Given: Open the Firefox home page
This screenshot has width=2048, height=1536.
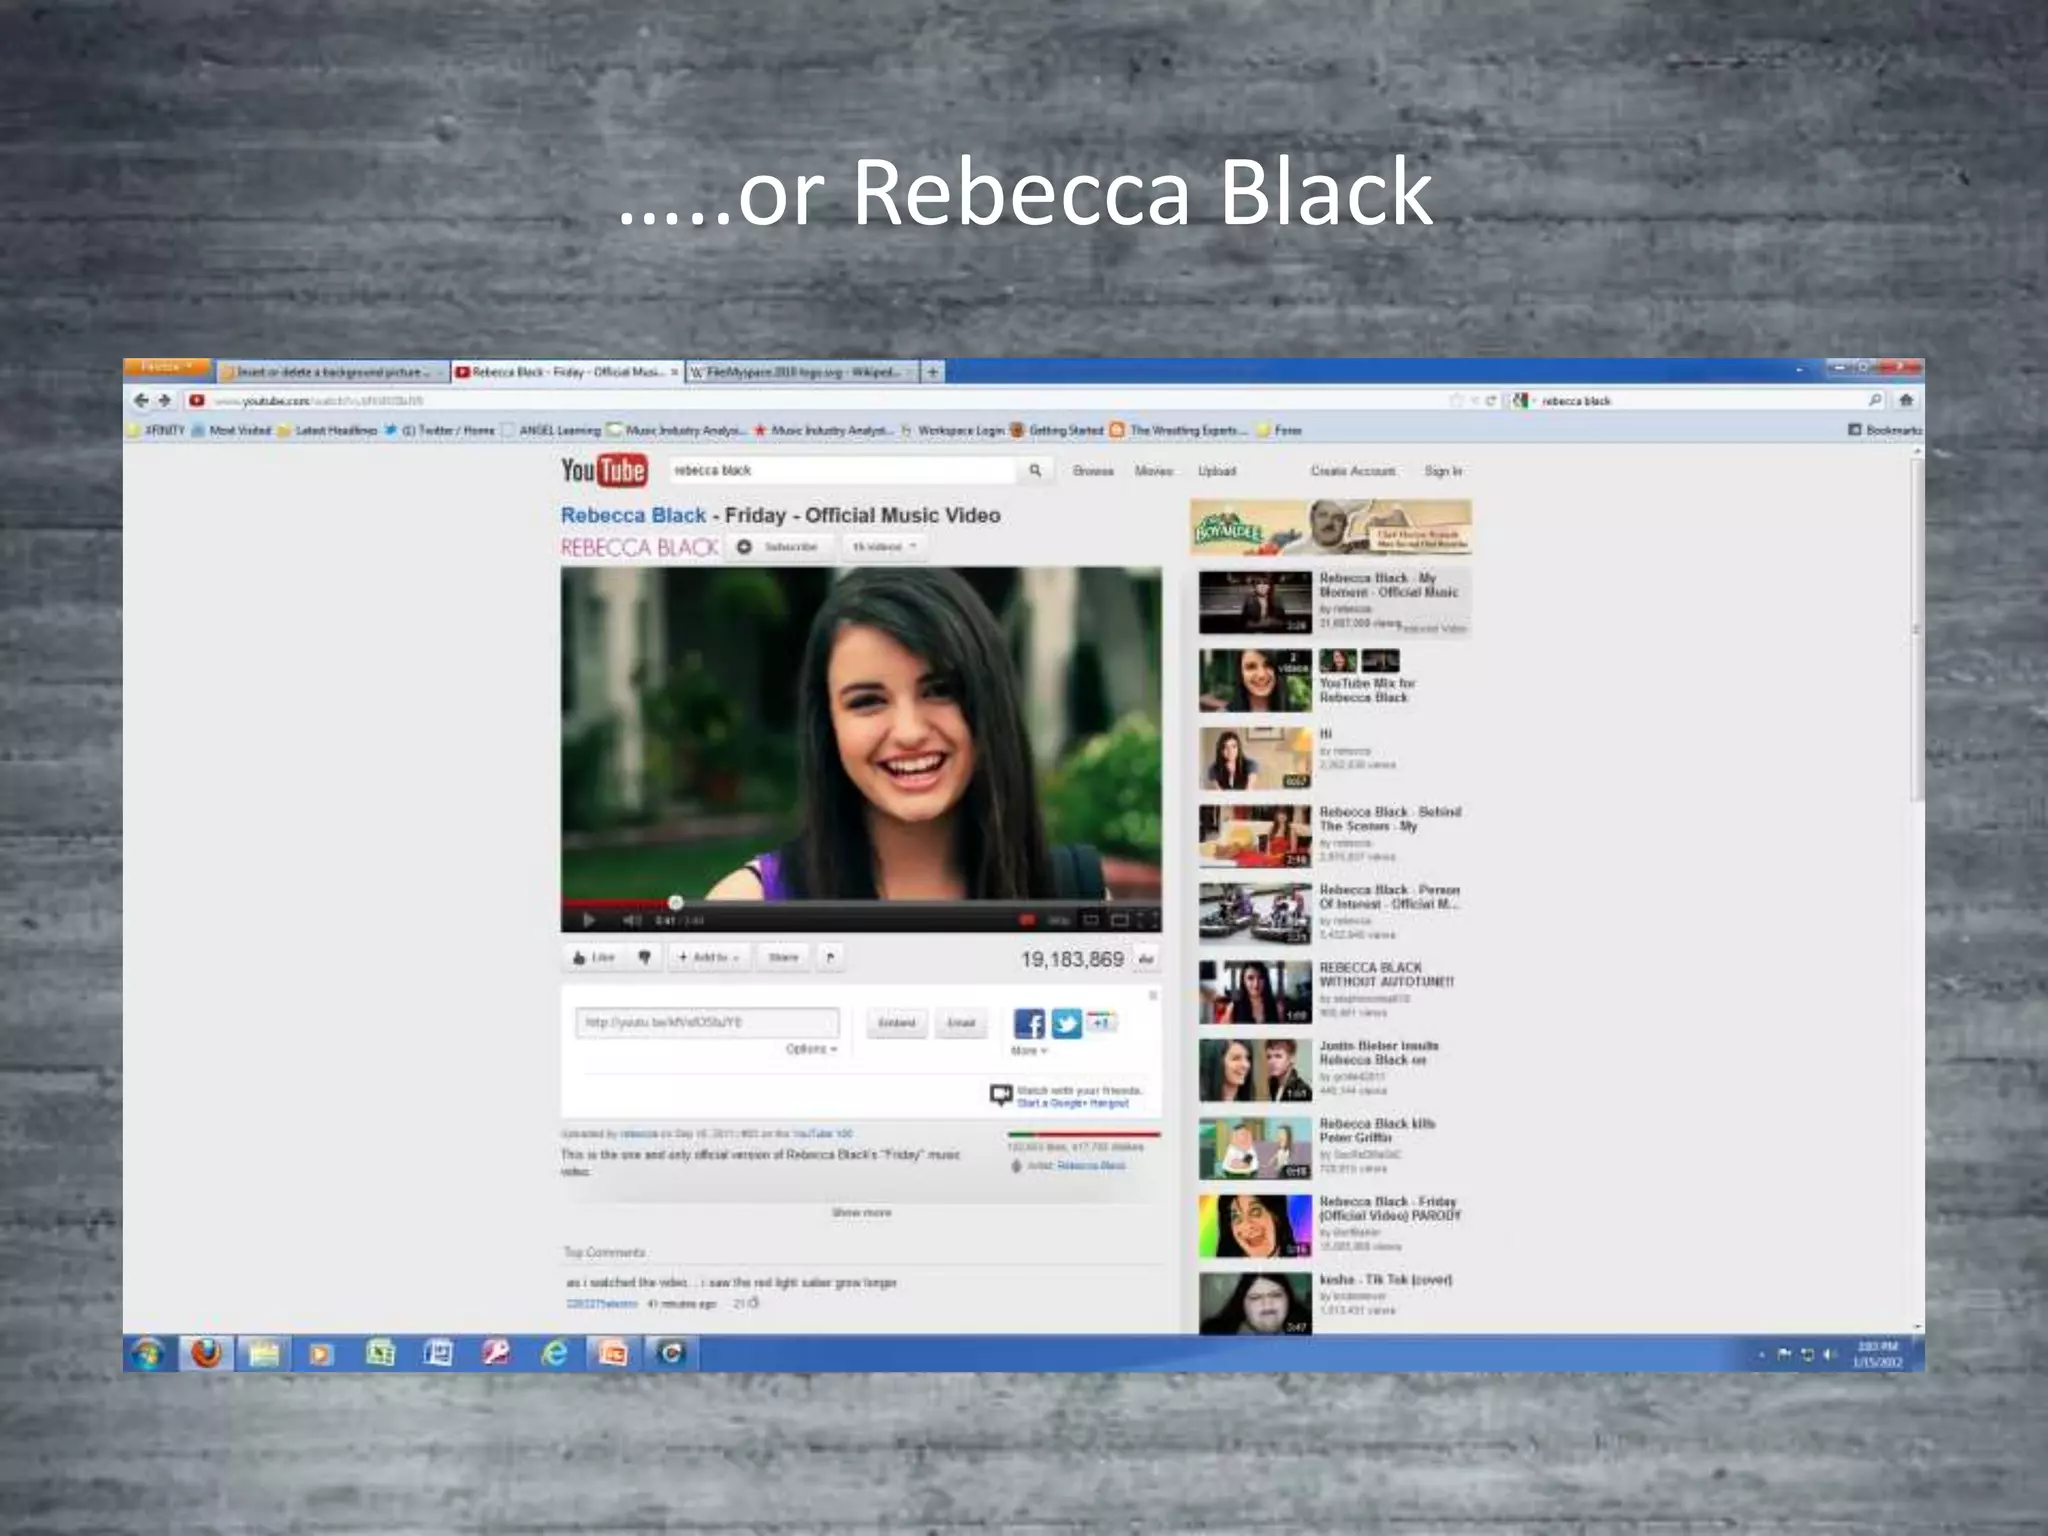Looking at the screenshot, I should tap(1906, 400).
